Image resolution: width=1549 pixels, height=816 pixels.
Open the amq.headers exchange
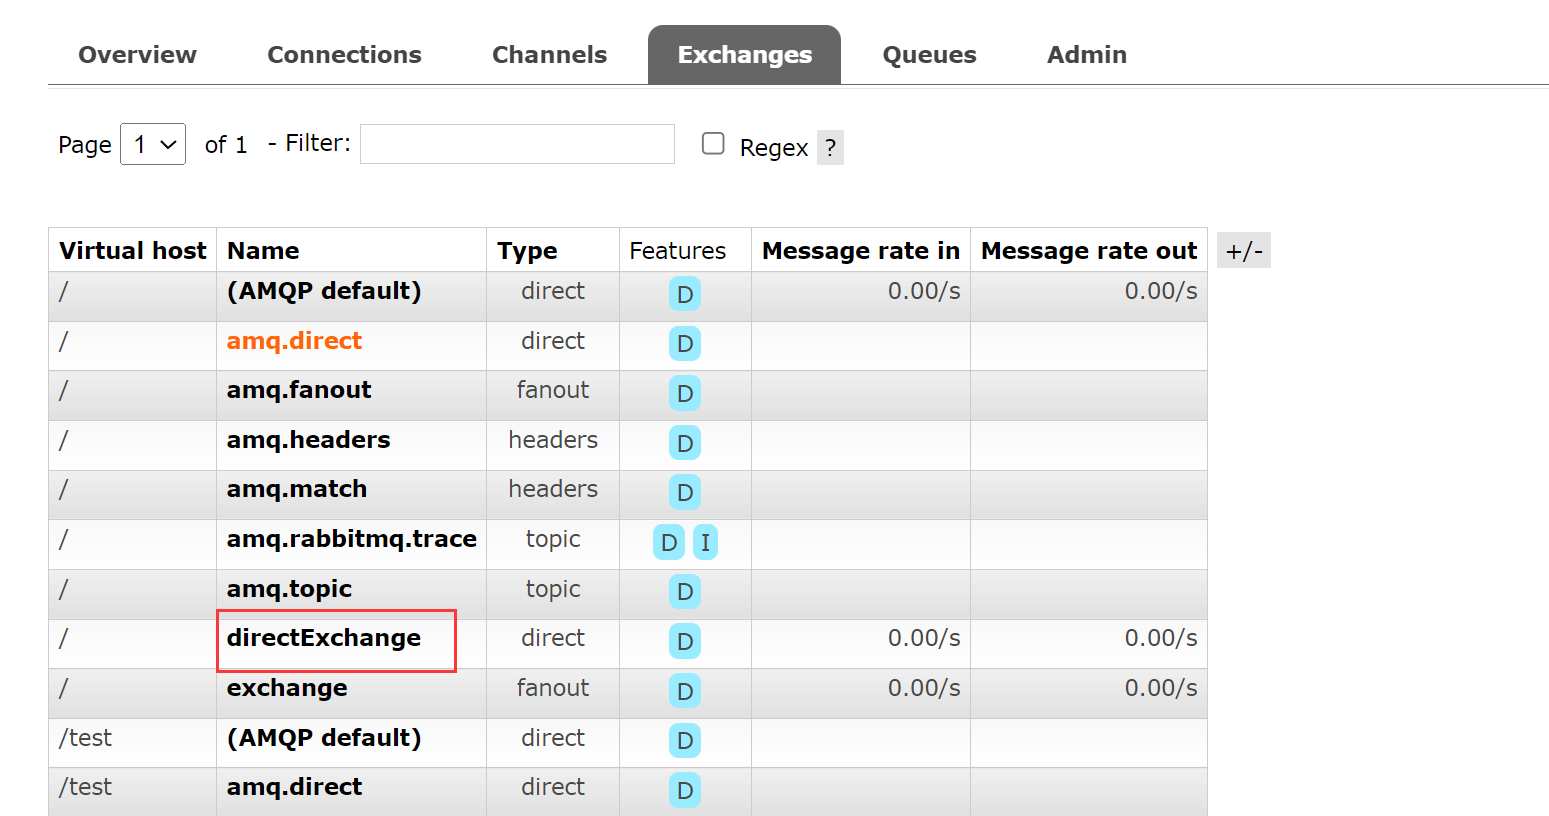point(308,440)
